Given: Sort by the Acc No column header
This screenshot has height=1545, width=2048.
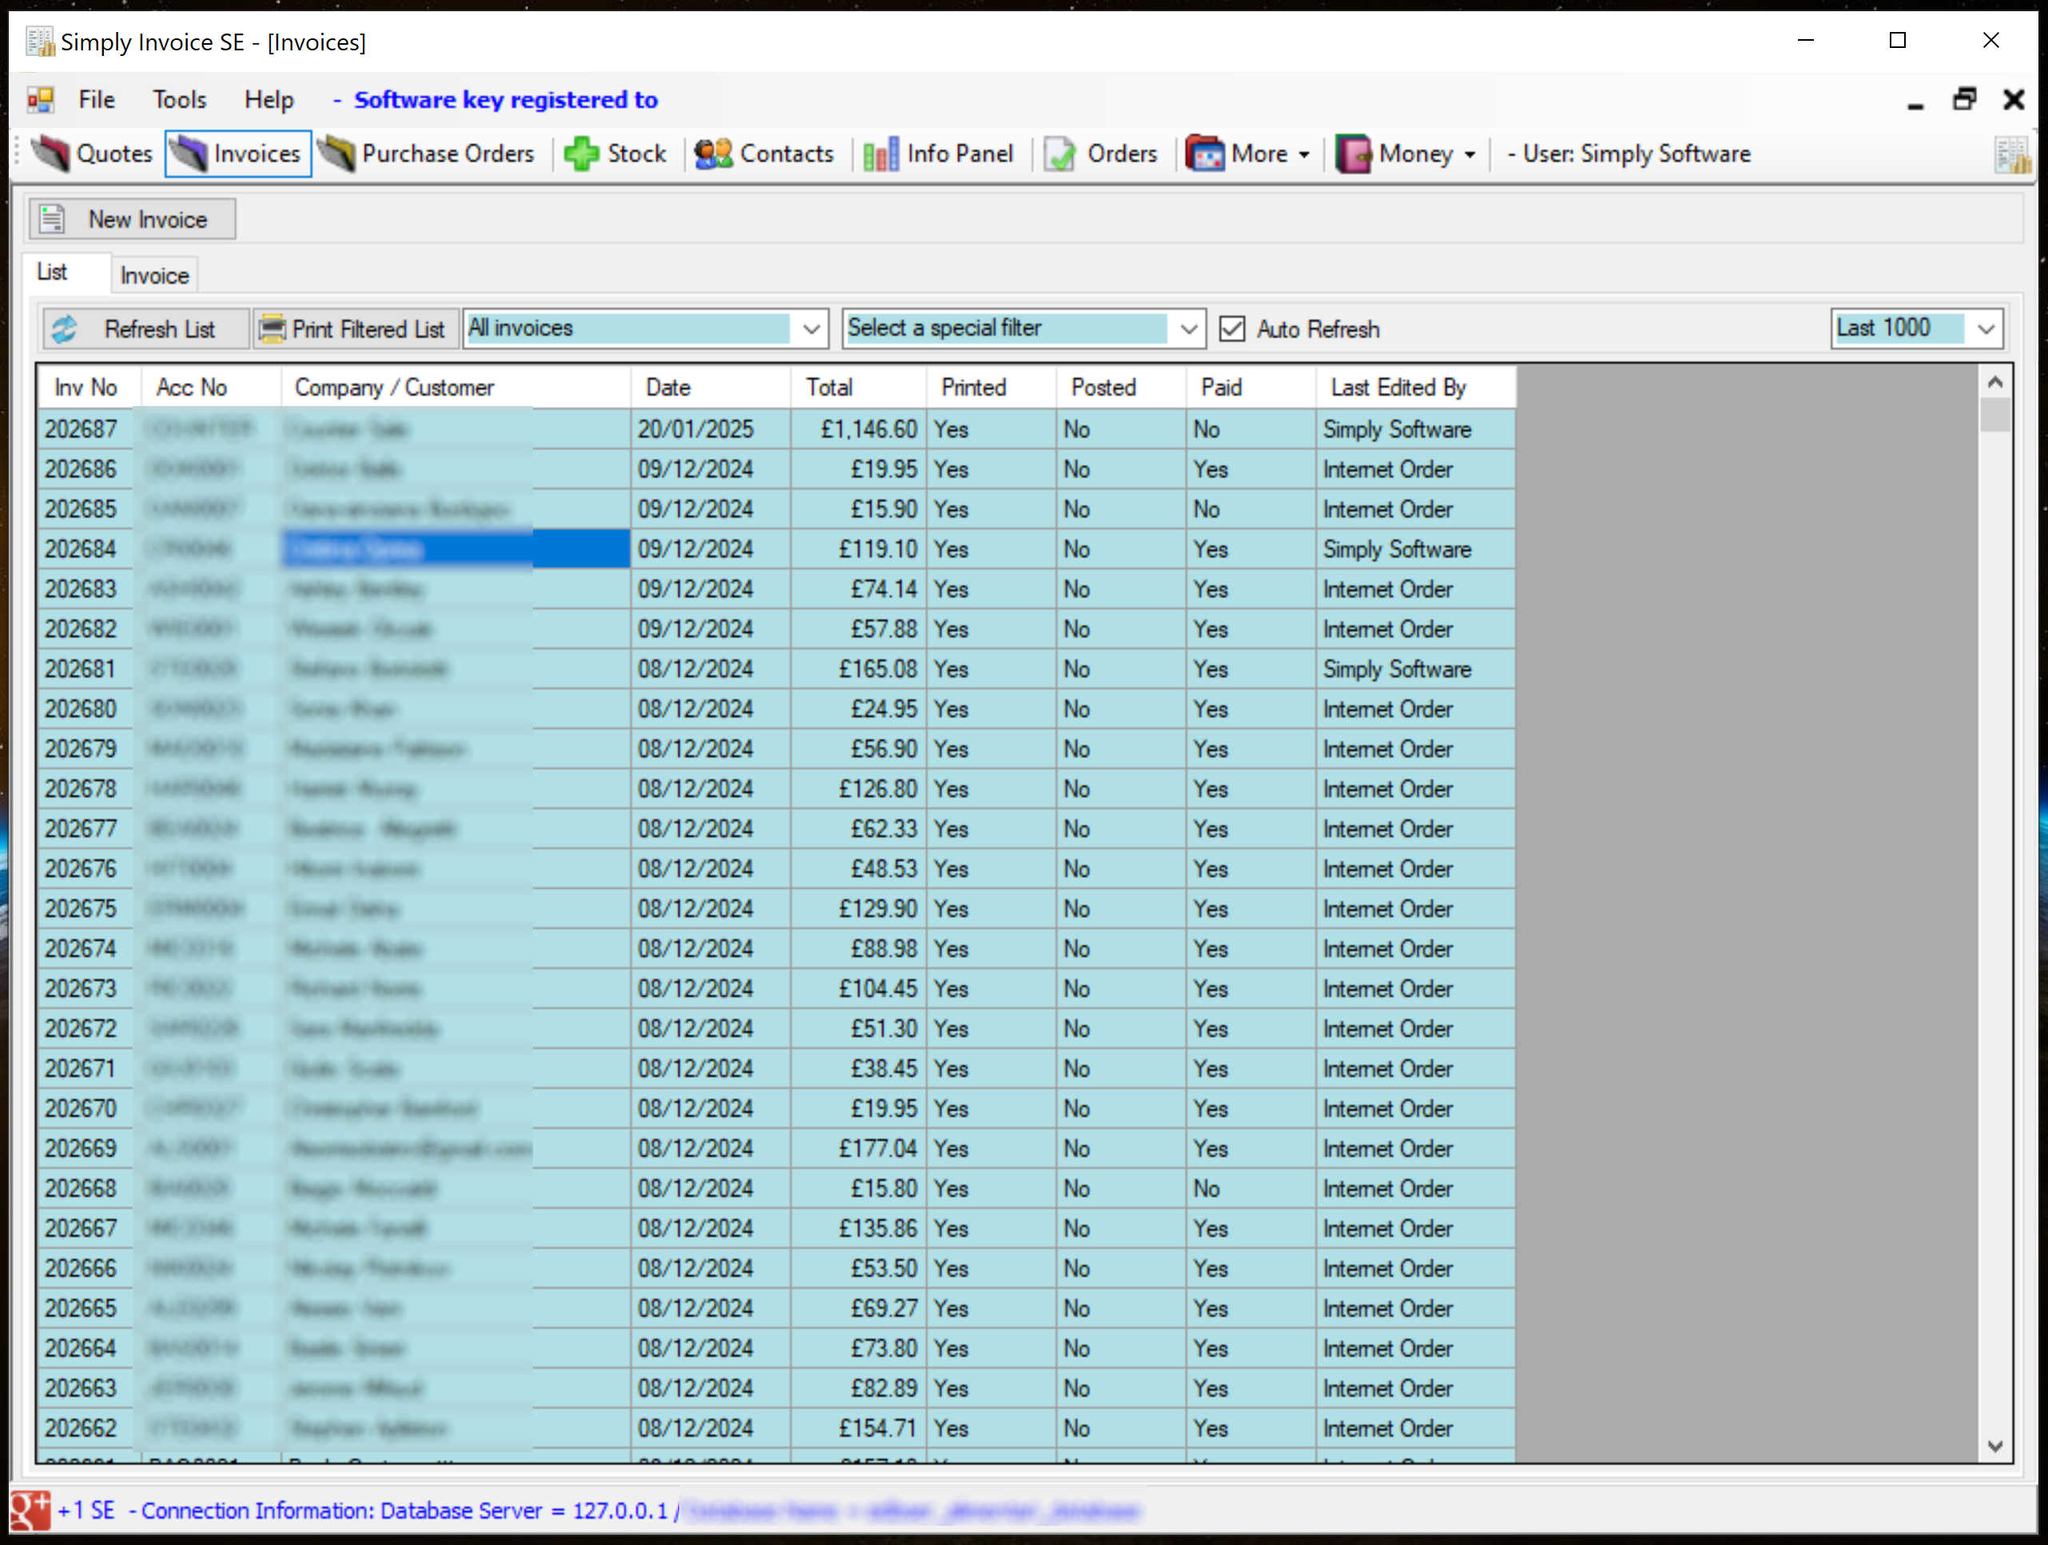Looking at the screenshot, I should [x=211, y=388].
